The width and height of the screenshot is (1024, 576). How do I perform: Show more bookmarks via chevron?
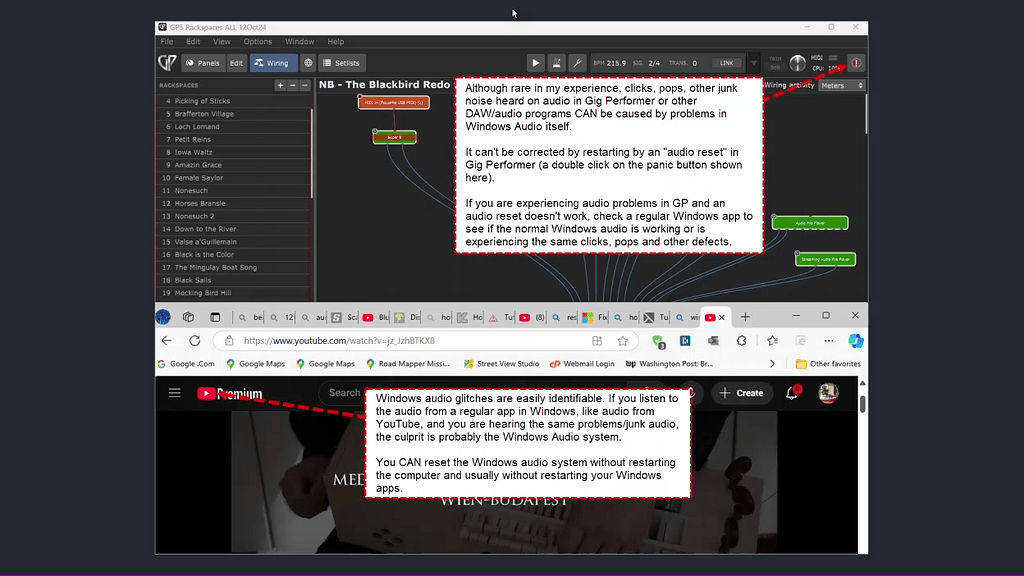772,364
